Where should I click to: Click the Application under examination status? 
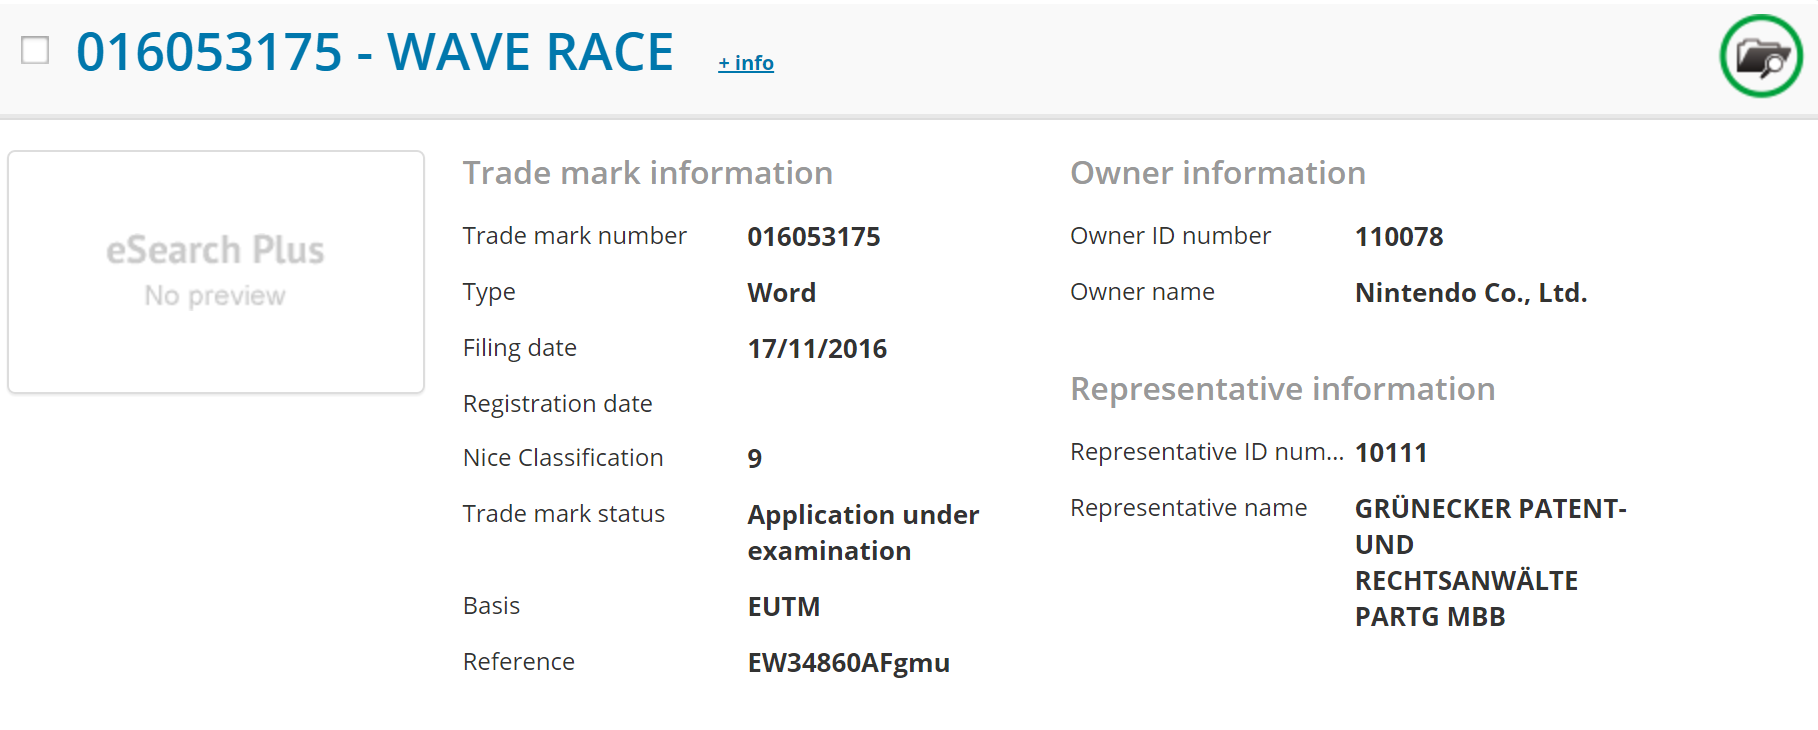point(862,532)
